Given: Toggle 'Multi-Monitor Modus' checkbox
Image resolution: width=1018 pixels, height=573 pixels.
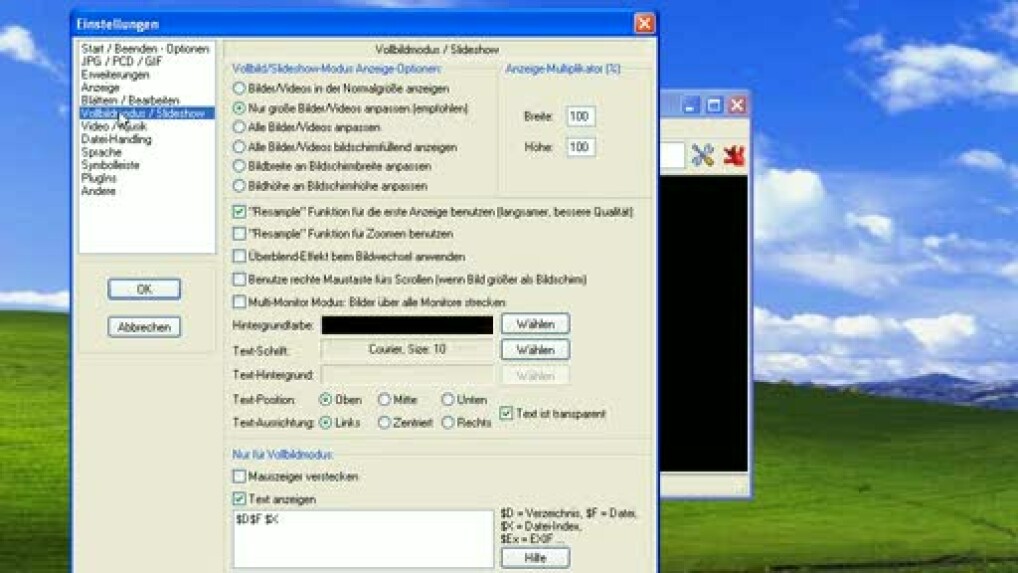Looking at the screenshot, I should pos(239,302).
